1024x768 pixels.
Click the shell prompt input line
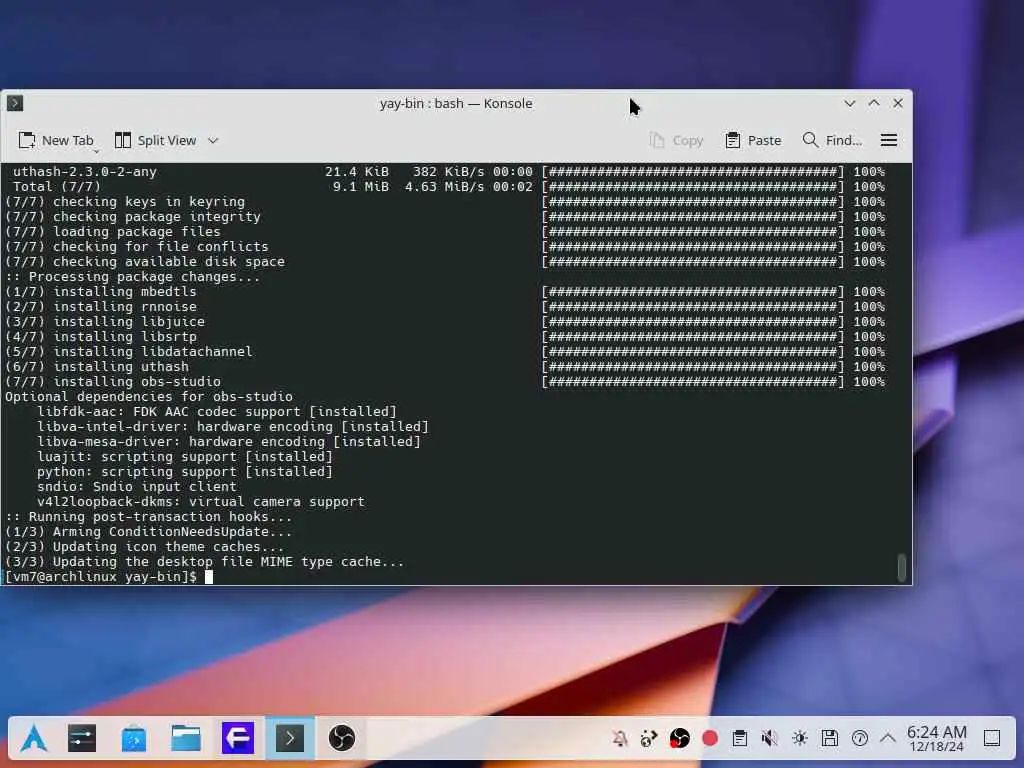[108, 577]
